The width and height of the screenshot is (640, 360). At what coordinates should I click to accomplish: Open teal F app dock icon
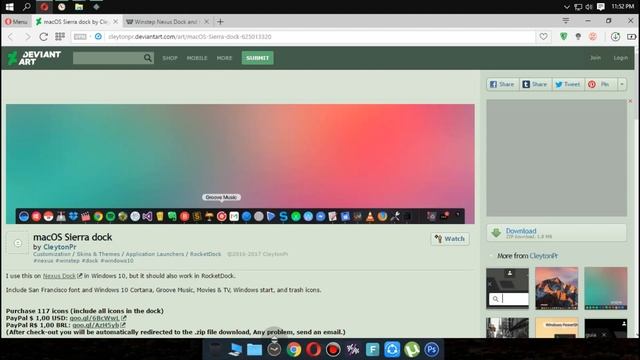click(x=372, y=349)
